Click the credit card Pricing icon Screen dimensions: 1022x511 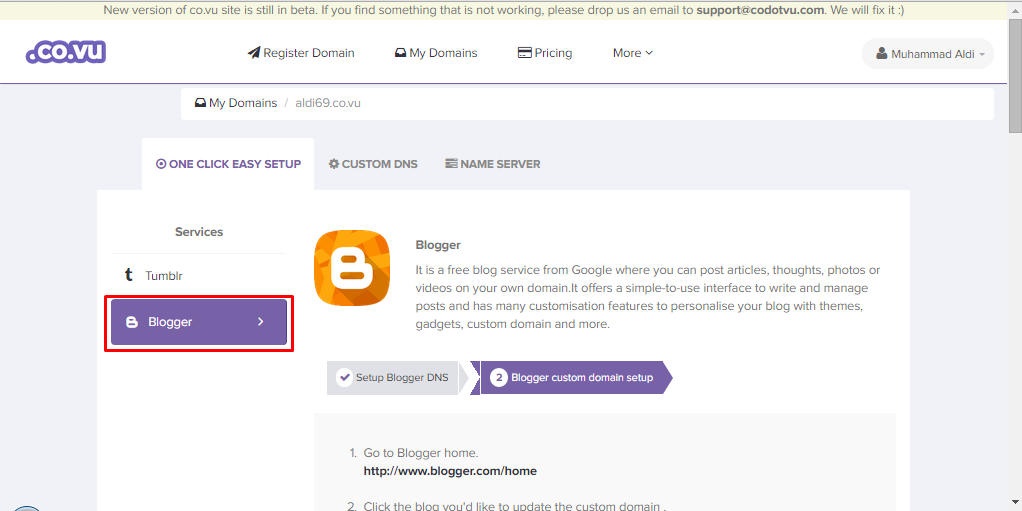525,53
